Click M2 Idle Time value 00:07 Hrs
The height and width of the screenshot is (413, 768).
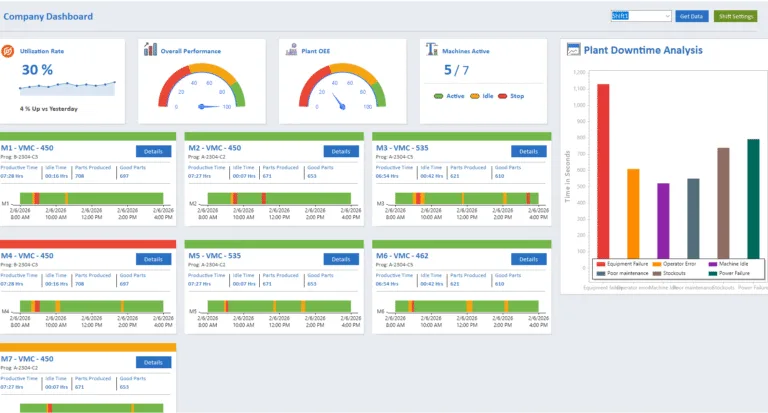click(x=244, y=176)
